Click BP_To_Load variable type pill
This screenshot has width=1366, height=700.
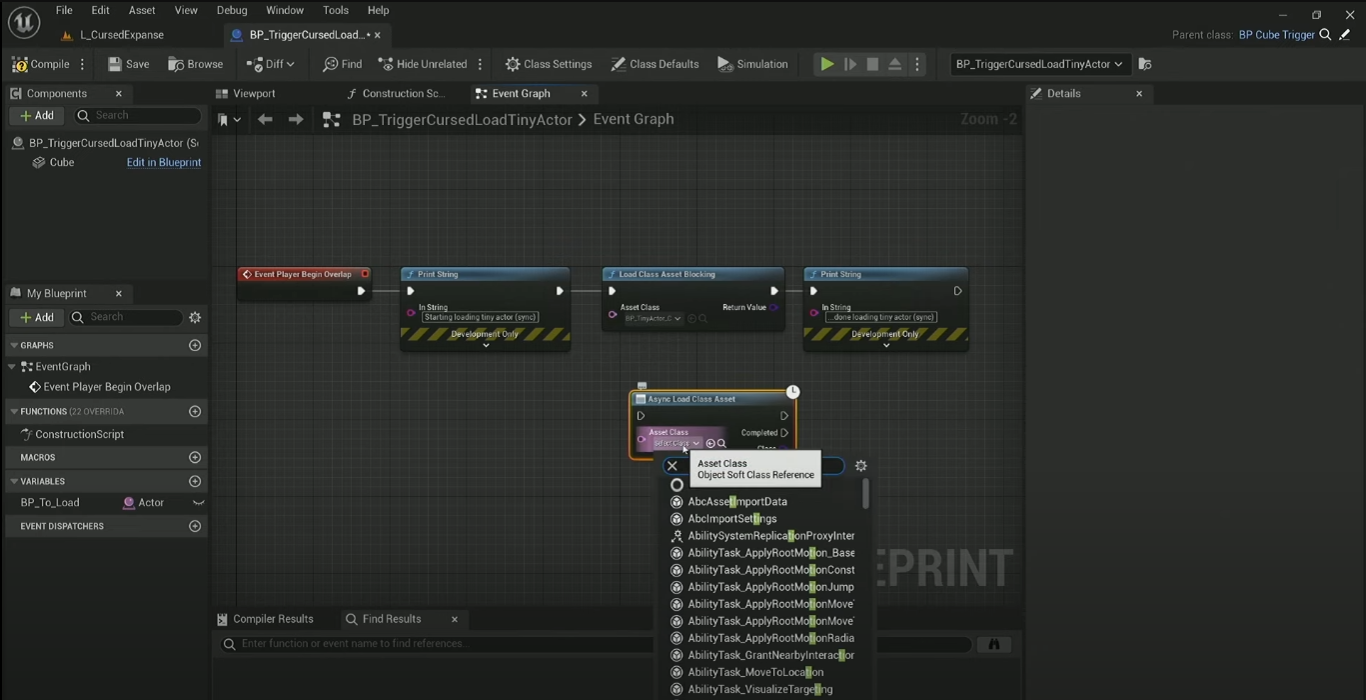144,503
